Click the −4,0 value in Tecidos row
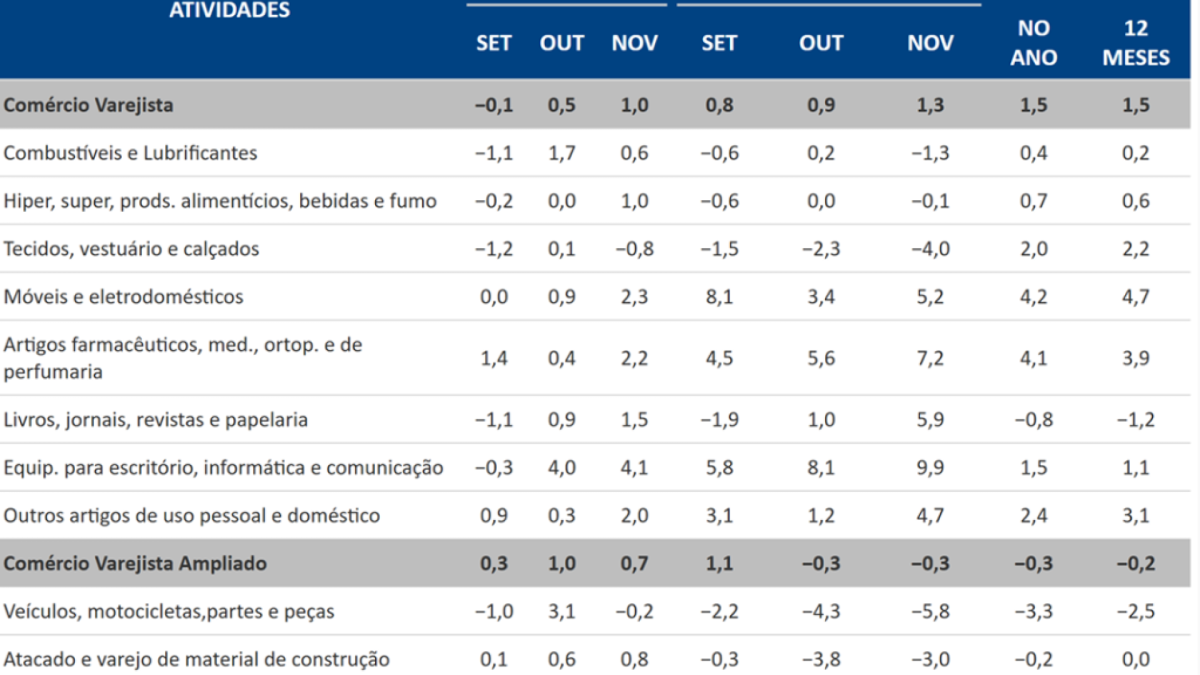 [930, 249]
